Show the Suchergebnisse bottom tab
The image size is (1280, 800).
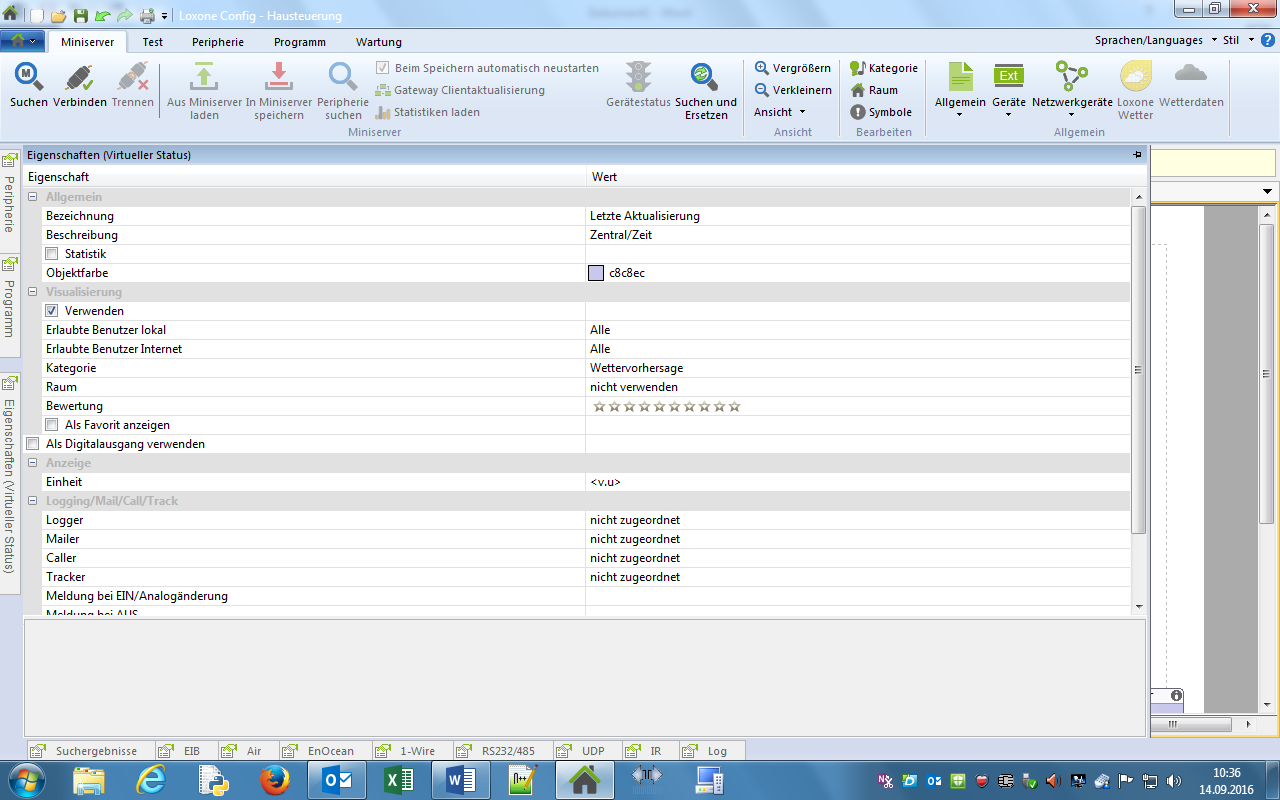click(x=89, y=751)
